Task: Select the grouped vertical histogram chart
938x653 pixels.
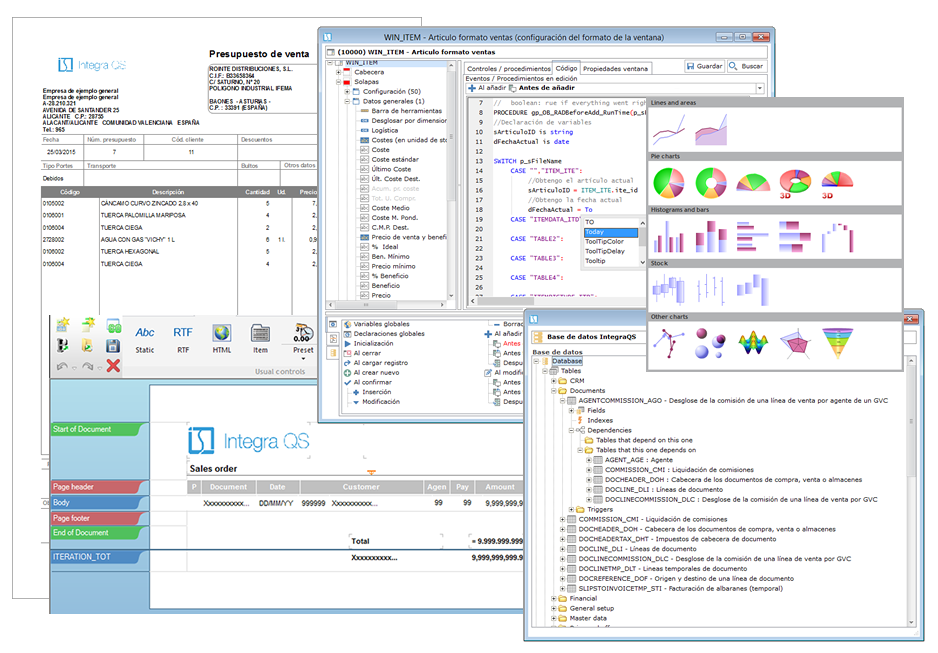Action: pos(669,237)
